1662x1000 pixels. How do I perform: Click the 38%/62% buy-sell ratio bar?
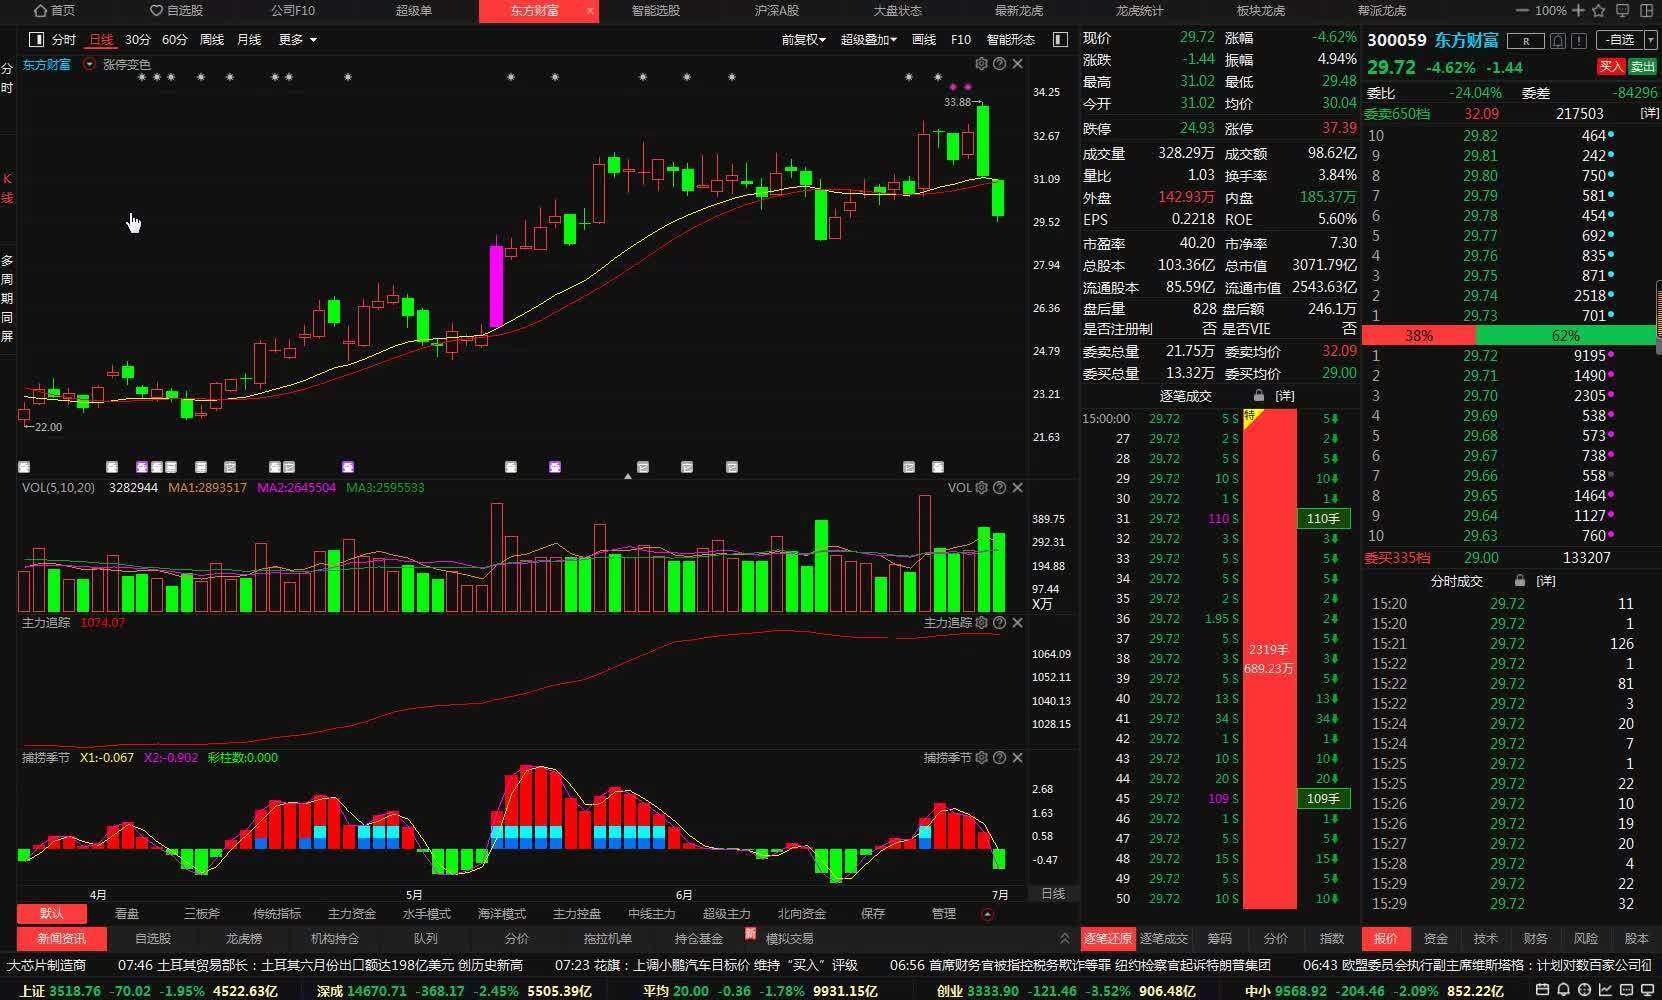tap(1509, 336)
